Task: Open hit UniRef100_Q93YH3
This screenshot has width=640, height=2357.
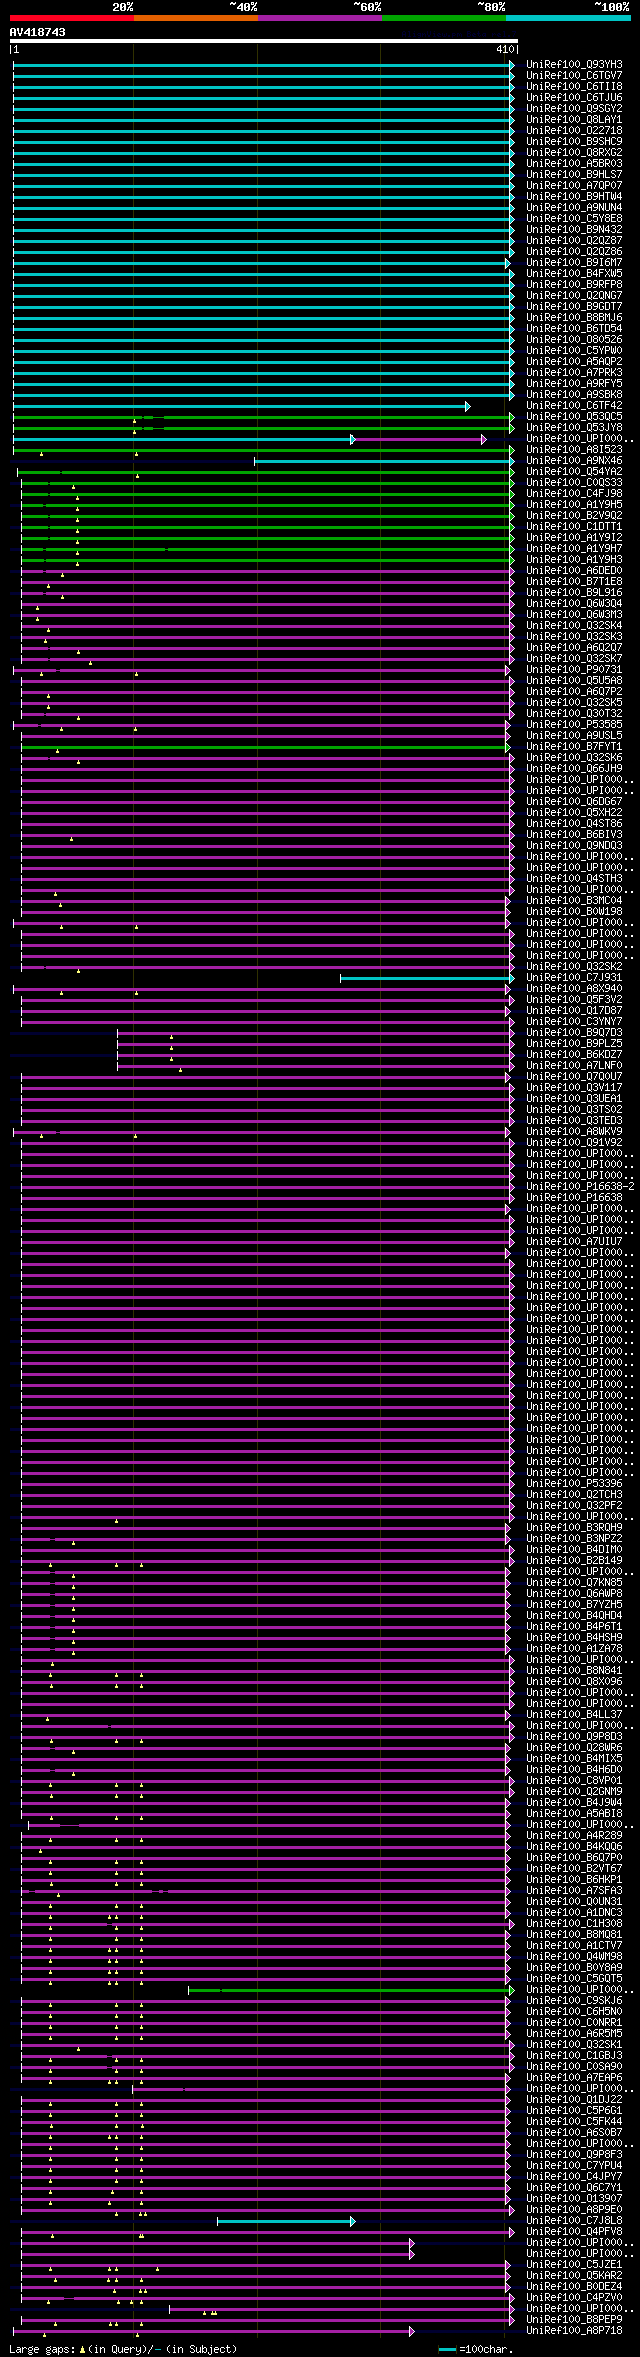Action: pos(574,64)
